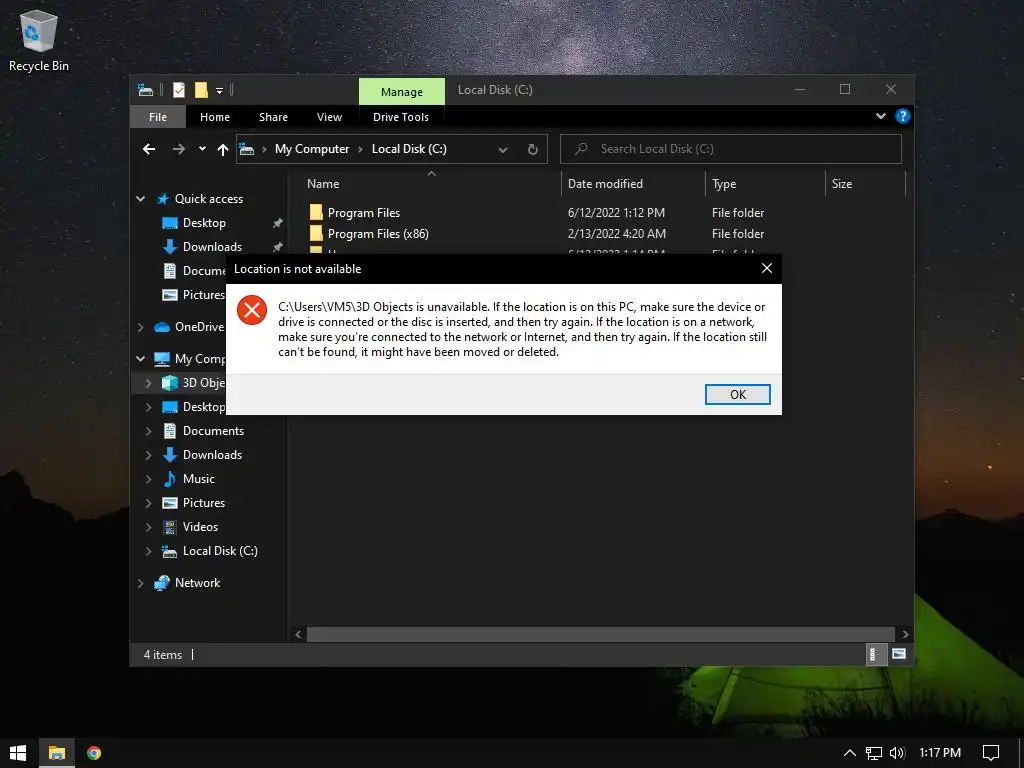The image size is (1024, 768).
Task: Open the volume control in system tray
Action: [897, 753]
